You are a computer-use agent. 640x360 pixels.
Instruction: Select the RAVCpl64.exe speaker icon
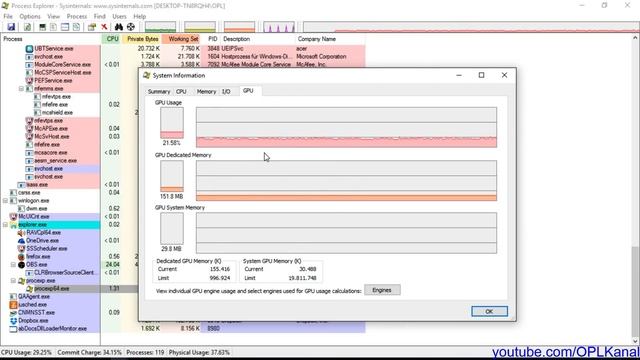pos(21,233)
